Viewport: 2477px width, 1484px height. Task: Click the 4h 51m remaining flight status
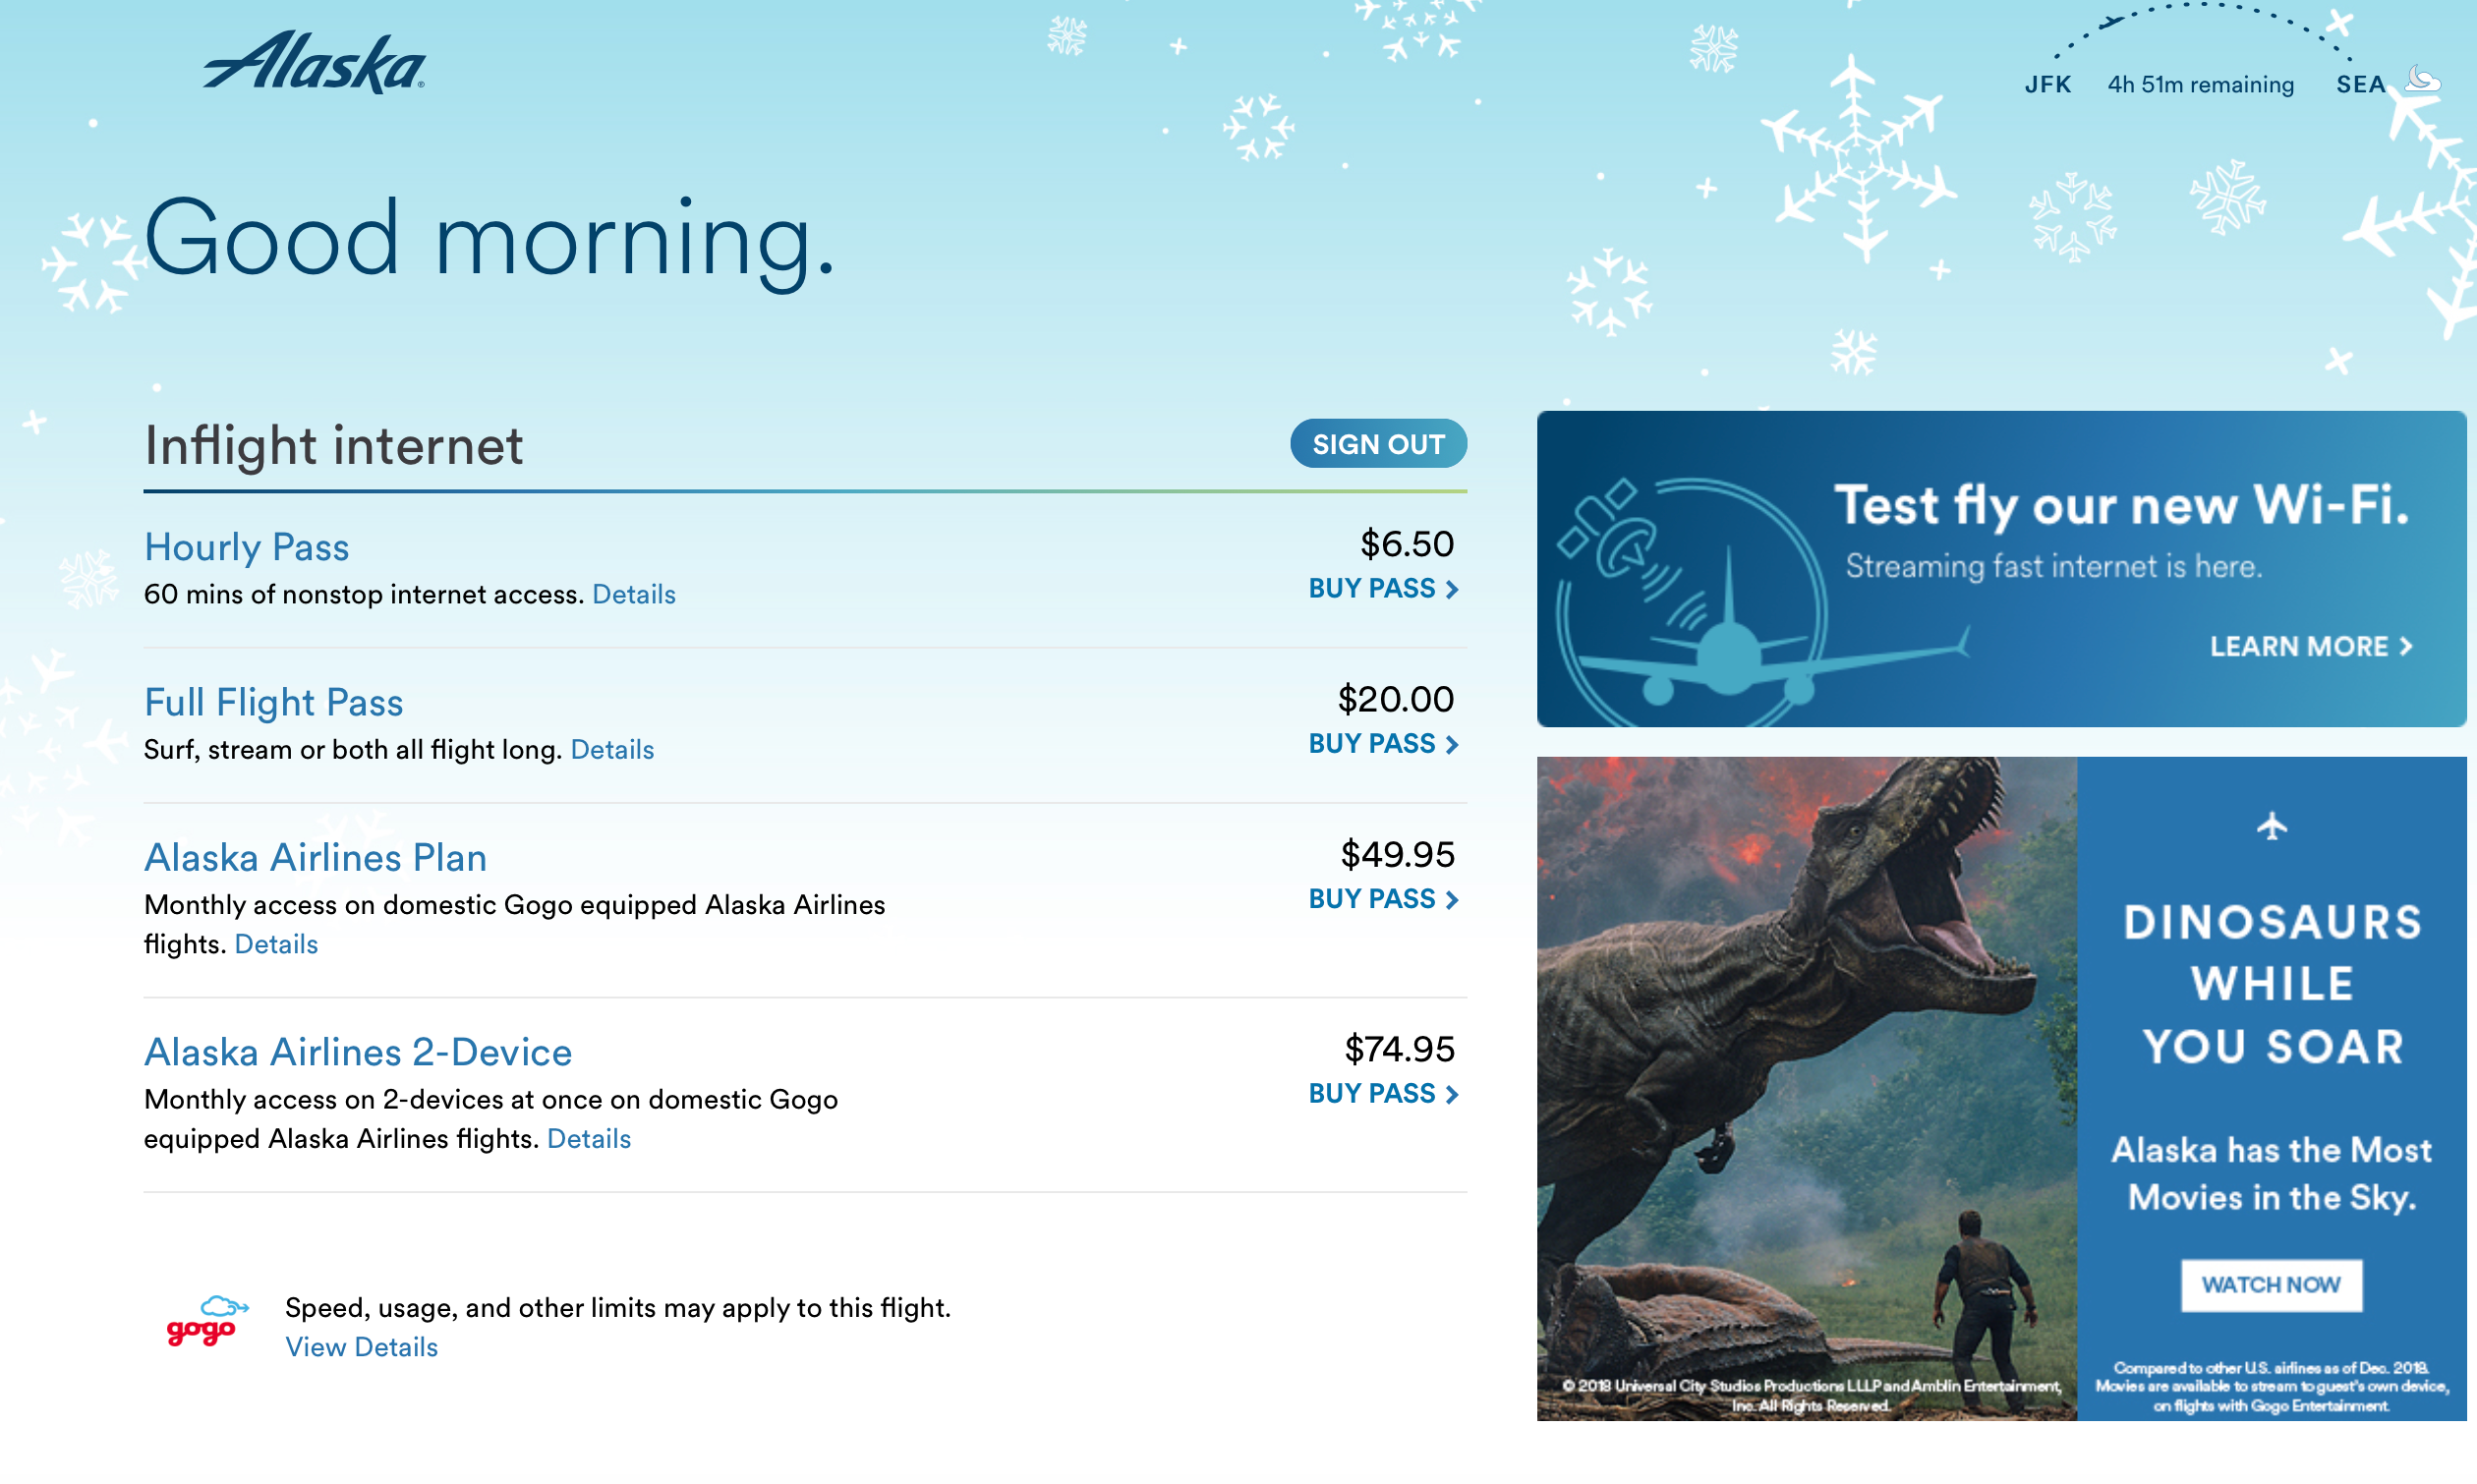[x=2200, y=85]
